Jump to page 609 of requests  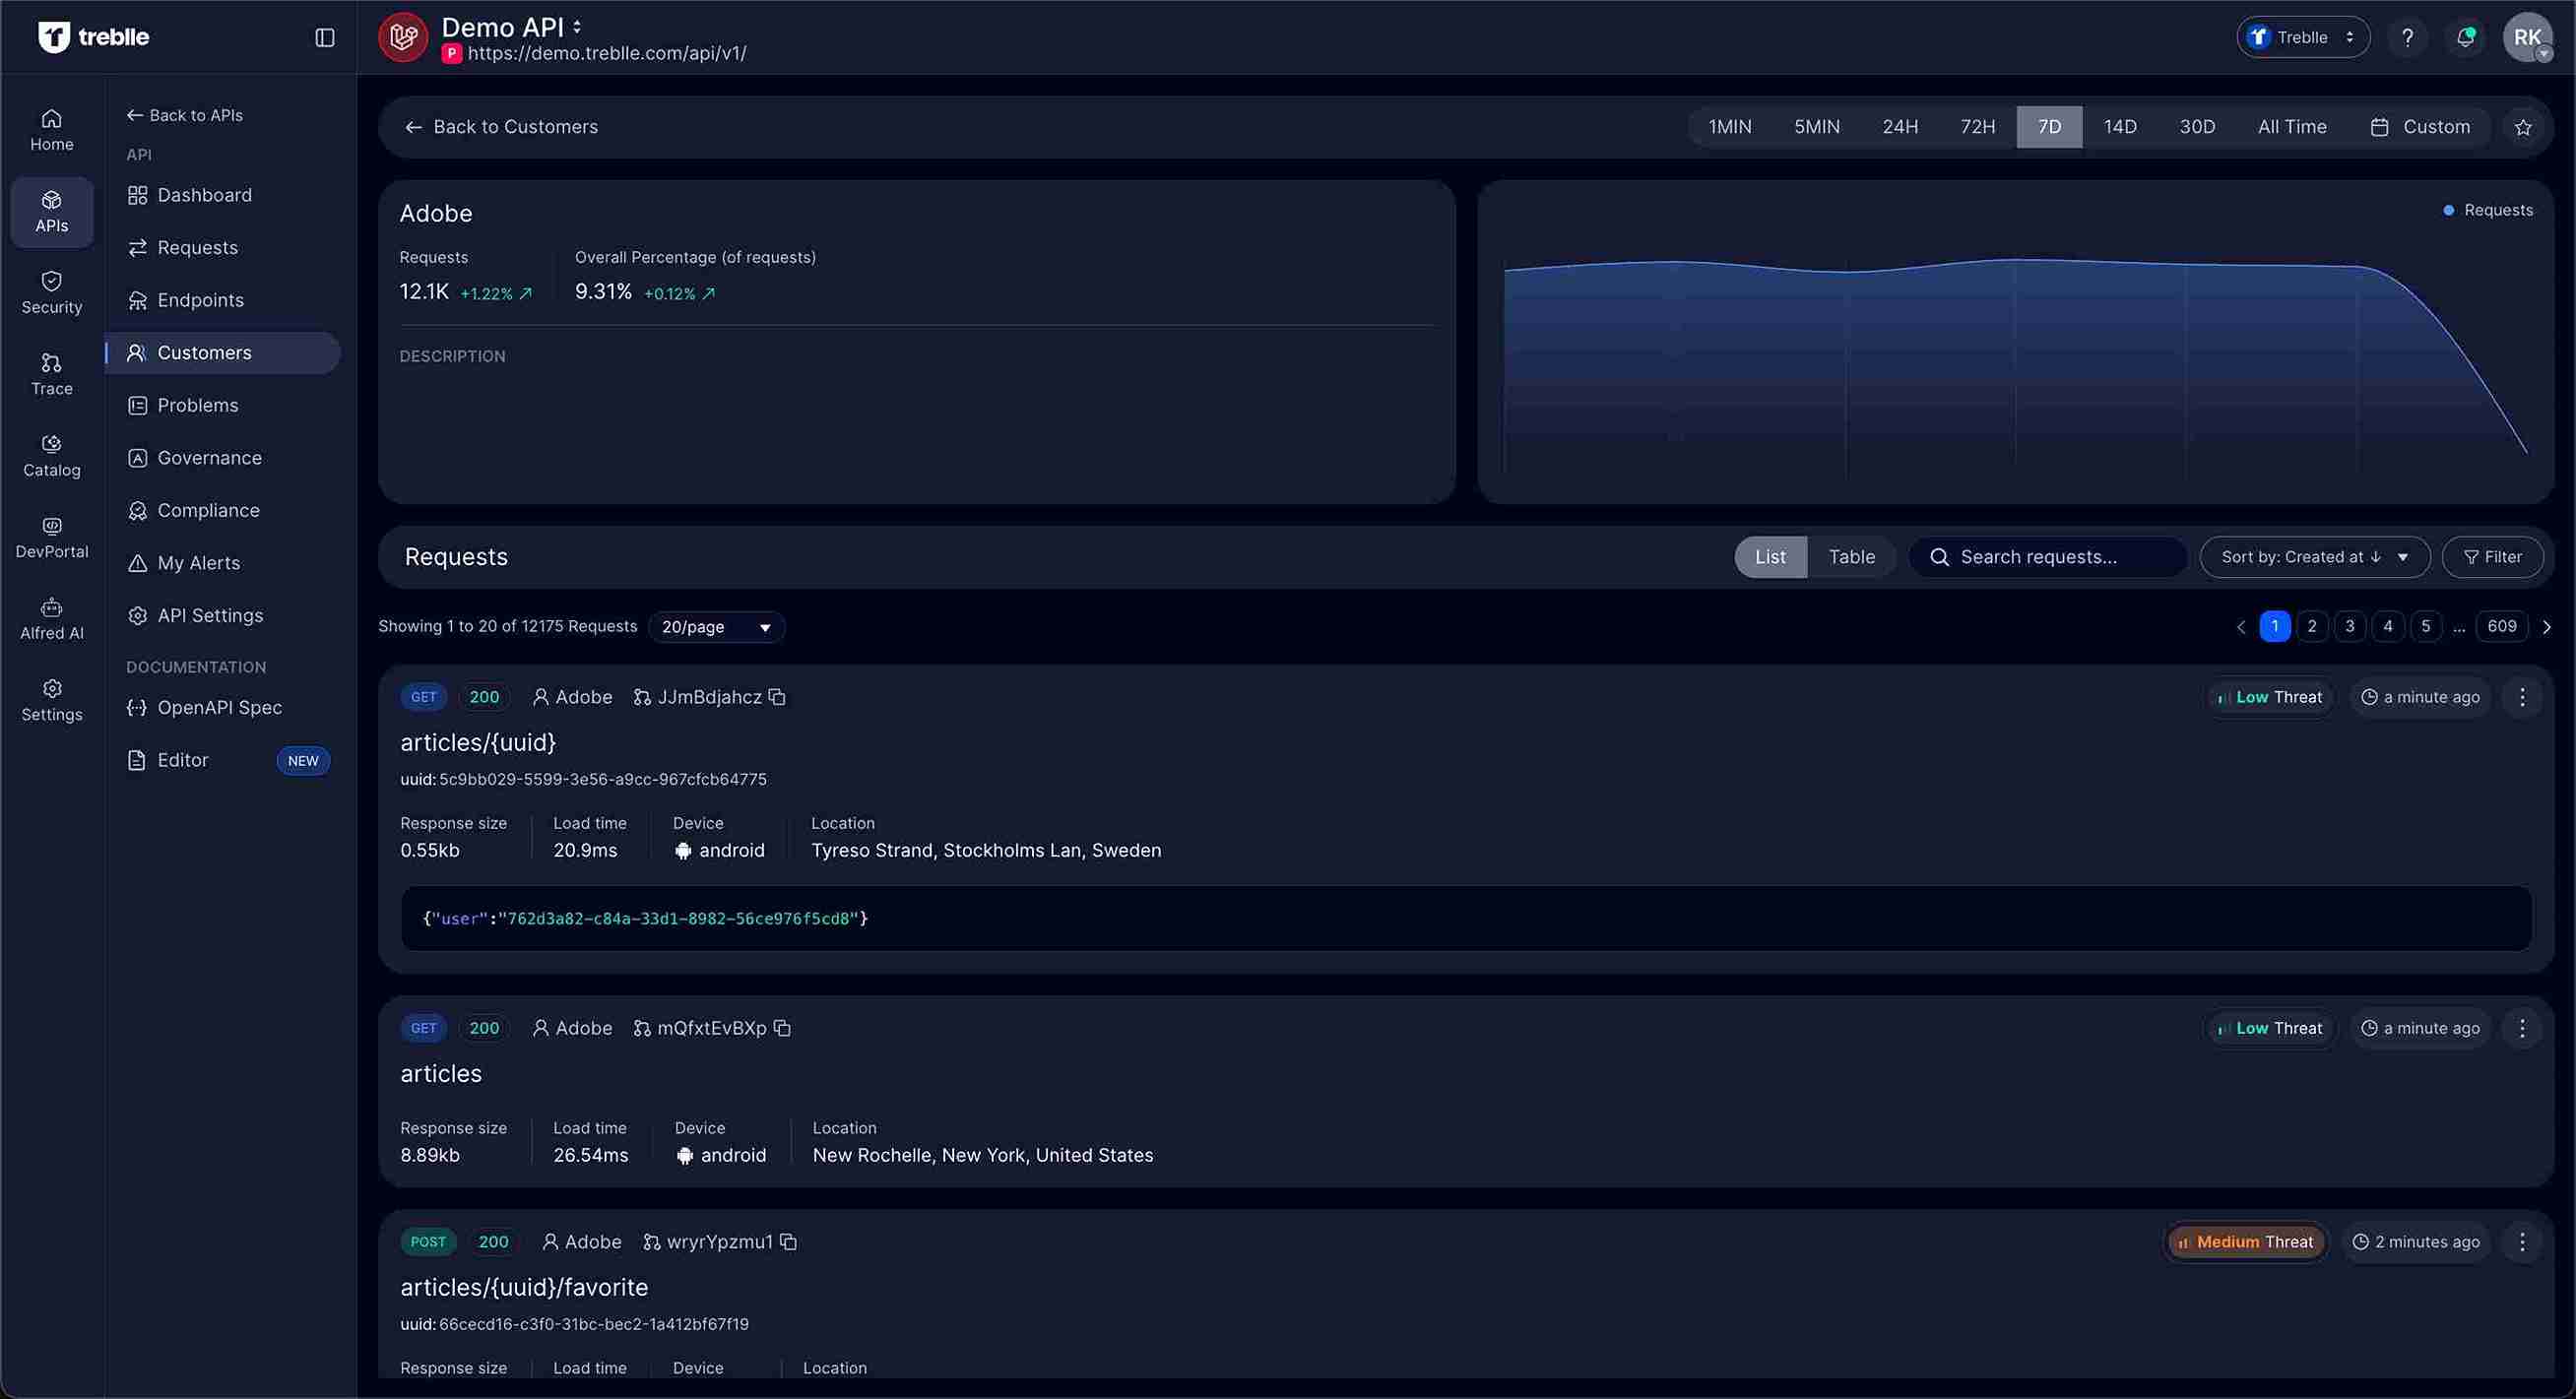[2503, 626]
